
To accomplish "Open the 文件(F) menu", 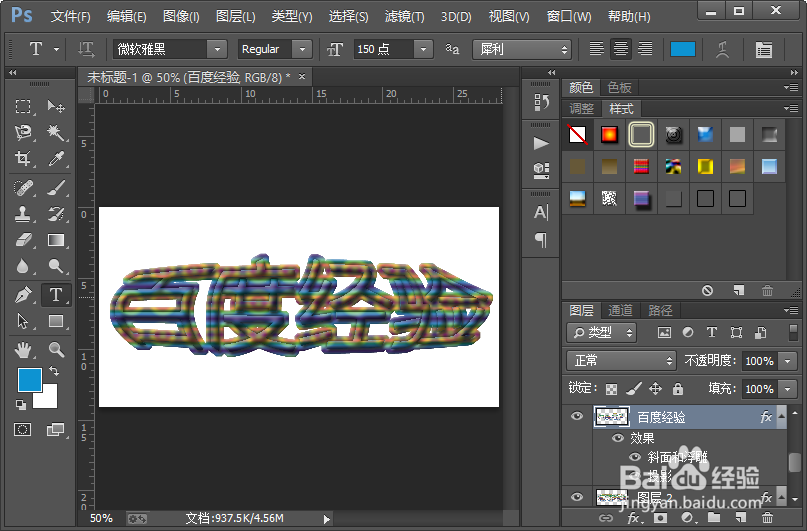I will (71, 16).
